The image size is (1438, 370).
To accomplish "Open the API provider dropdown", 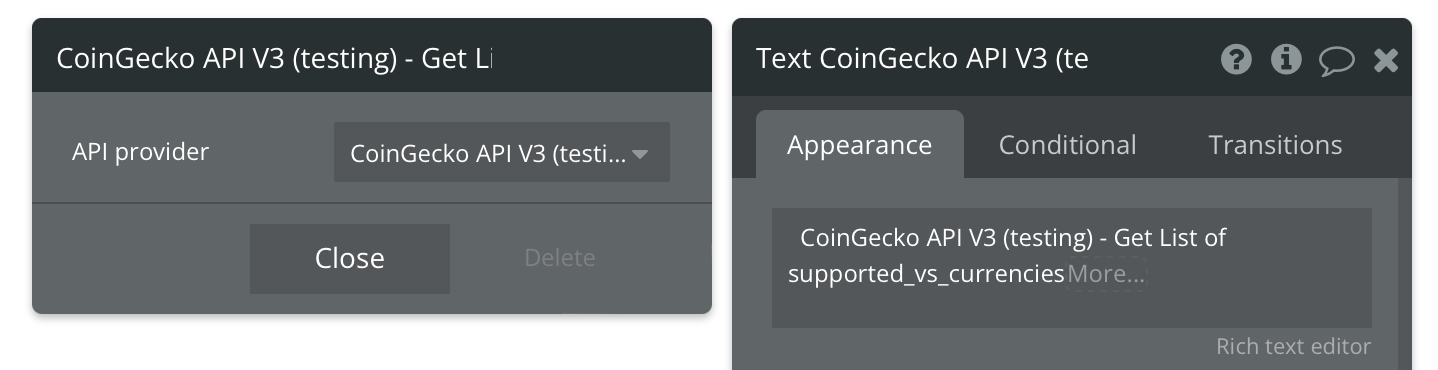I will [502, 153].
